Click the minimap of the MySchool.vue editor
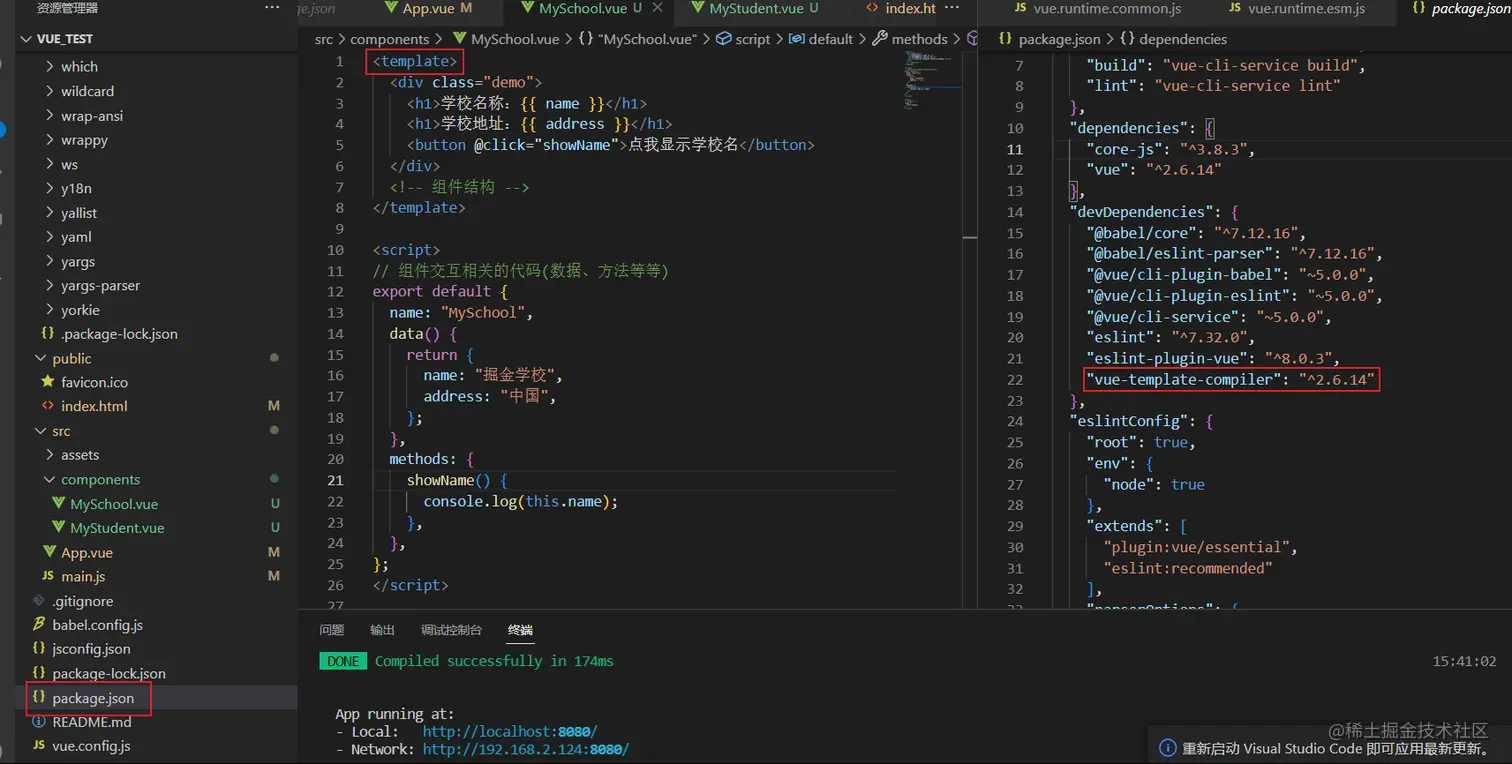1512x764 pixels. tap(933, 80)
